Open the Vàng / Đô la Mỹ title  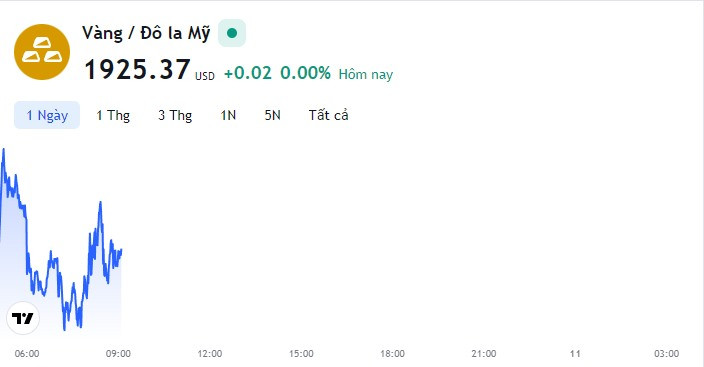pos(146,33)
